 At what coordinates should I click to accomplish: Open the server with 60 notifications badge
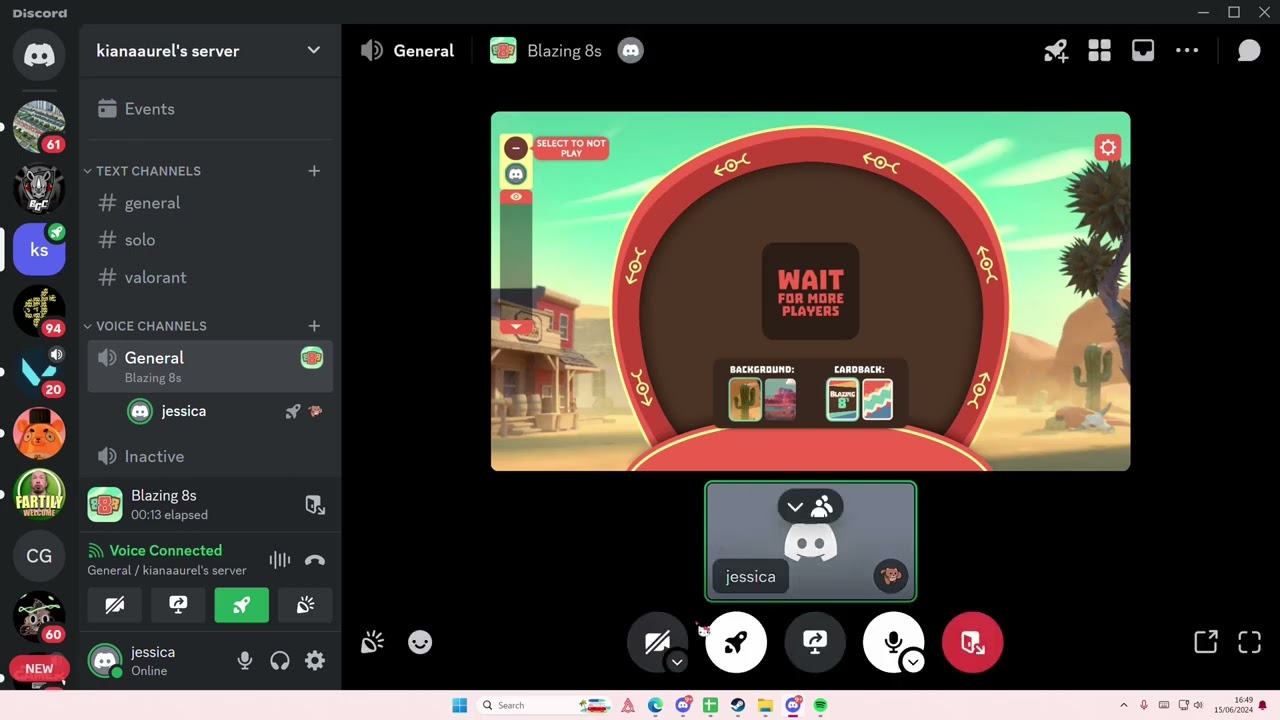click(x=39, y=618)
